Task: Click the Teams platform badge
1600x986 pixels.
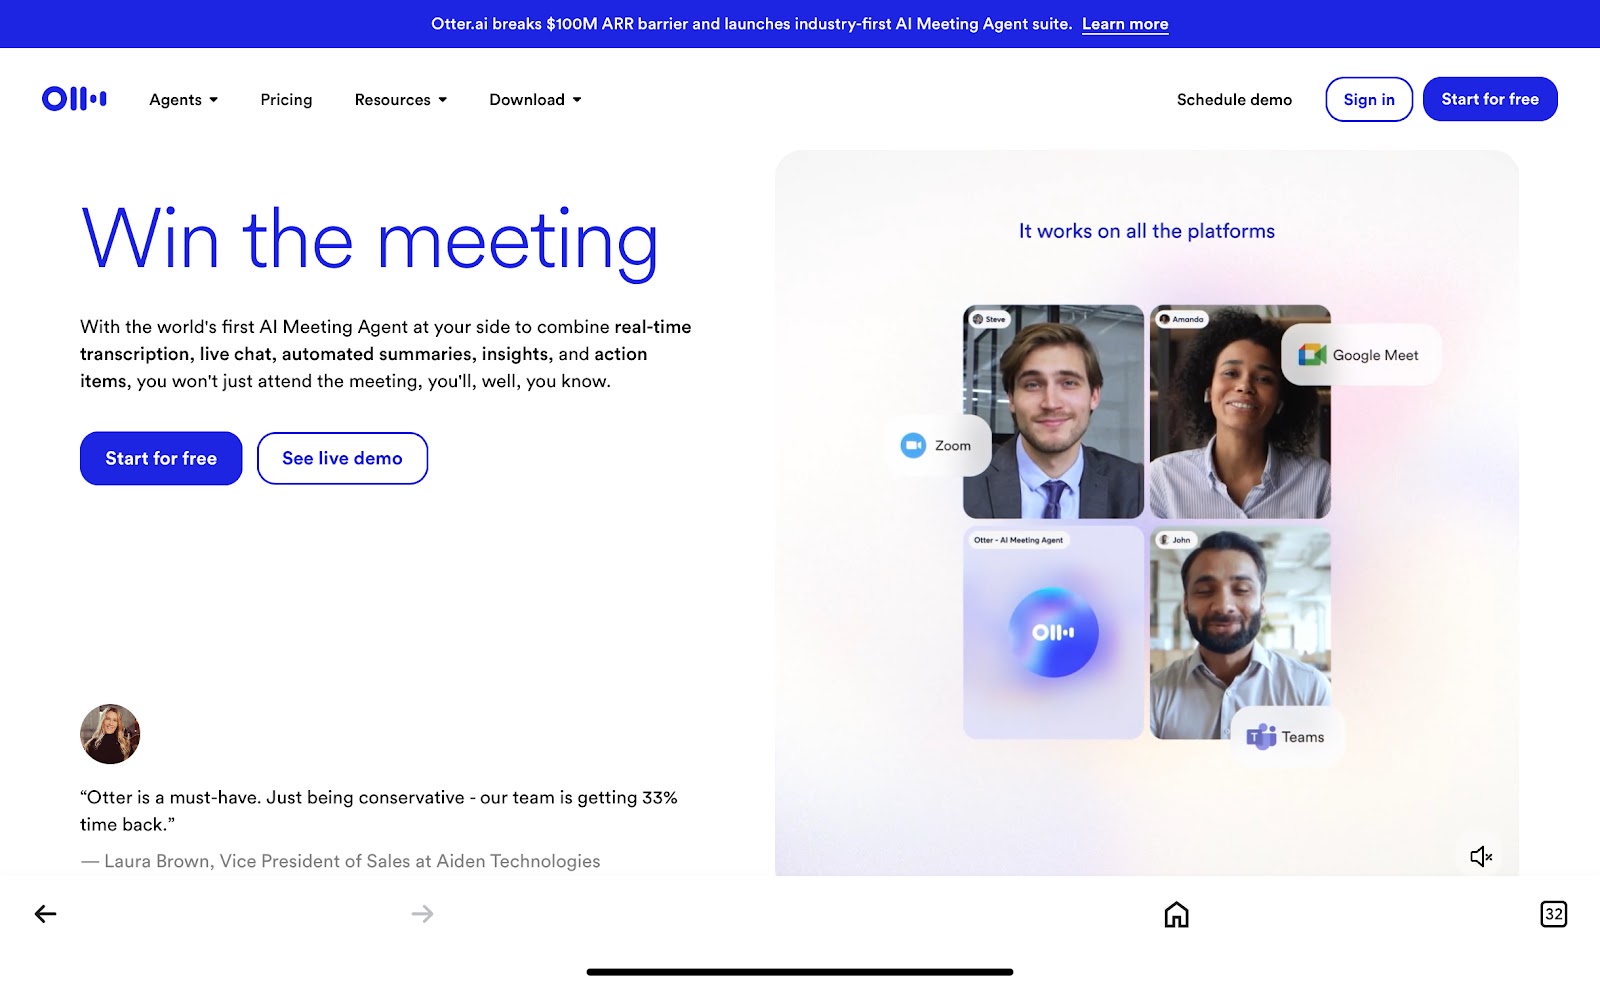Action: [x=1286, y=737]
